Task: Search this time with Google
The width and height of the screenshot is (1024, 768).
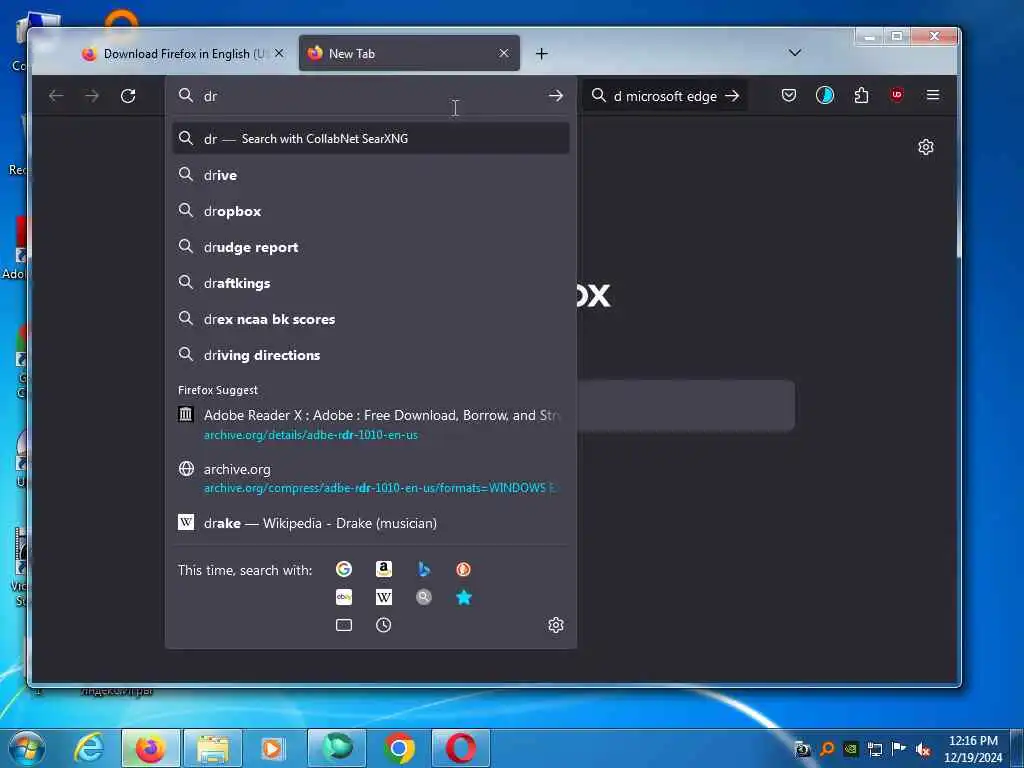Action: click(344, 569)
